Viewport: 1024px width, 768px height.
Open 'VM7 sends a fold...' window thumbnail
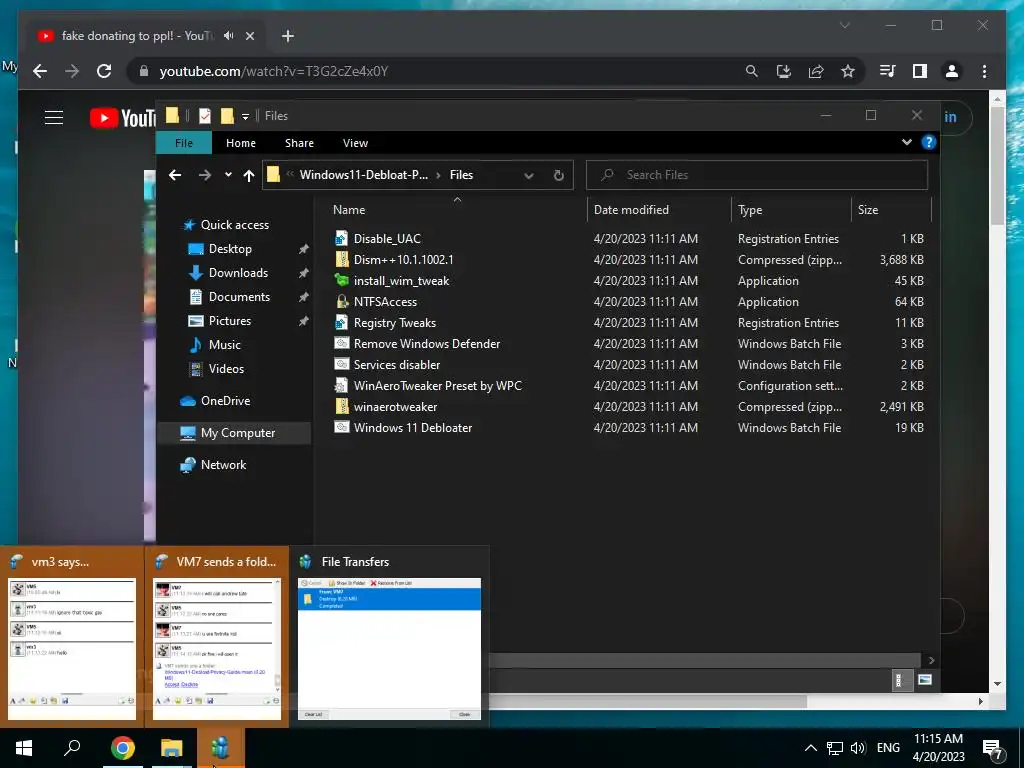click(217, 637)
